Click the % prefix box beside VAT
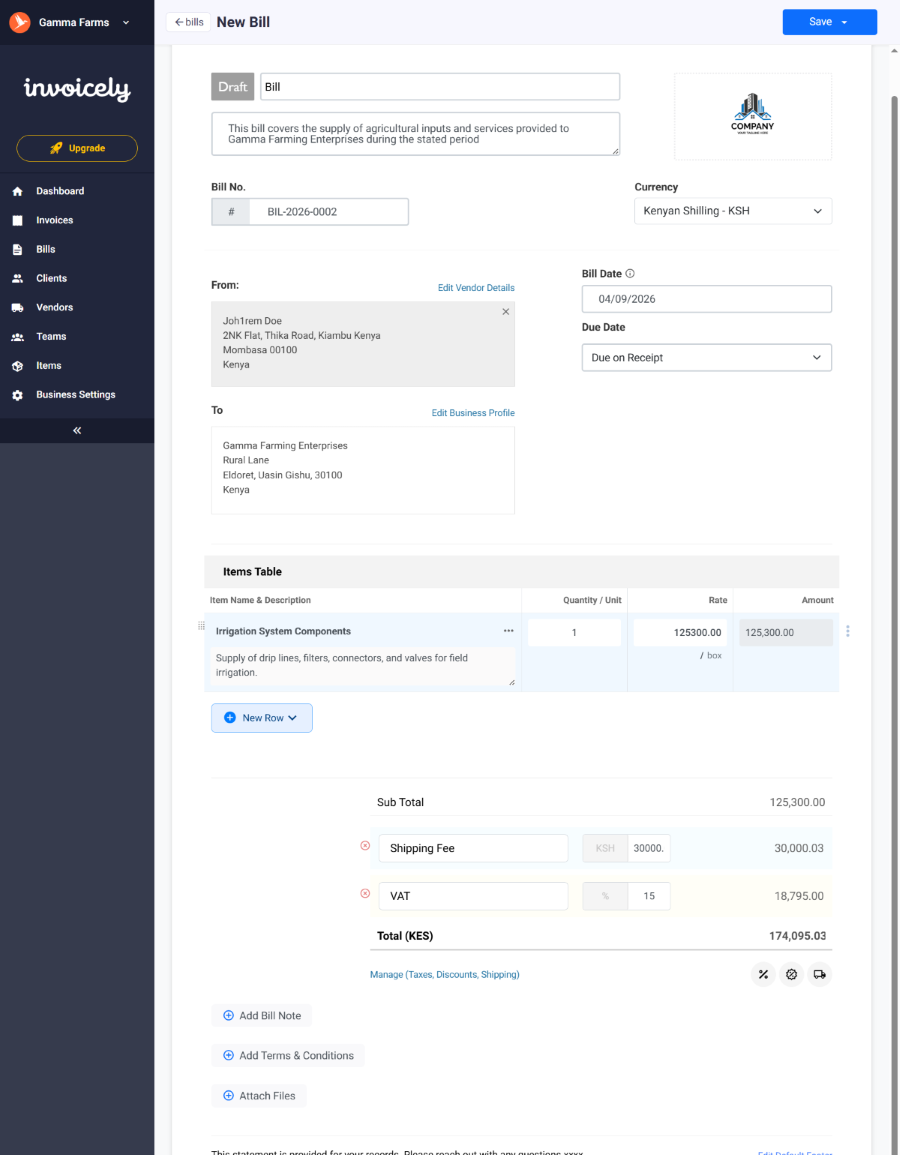 [x=605, y=896]
